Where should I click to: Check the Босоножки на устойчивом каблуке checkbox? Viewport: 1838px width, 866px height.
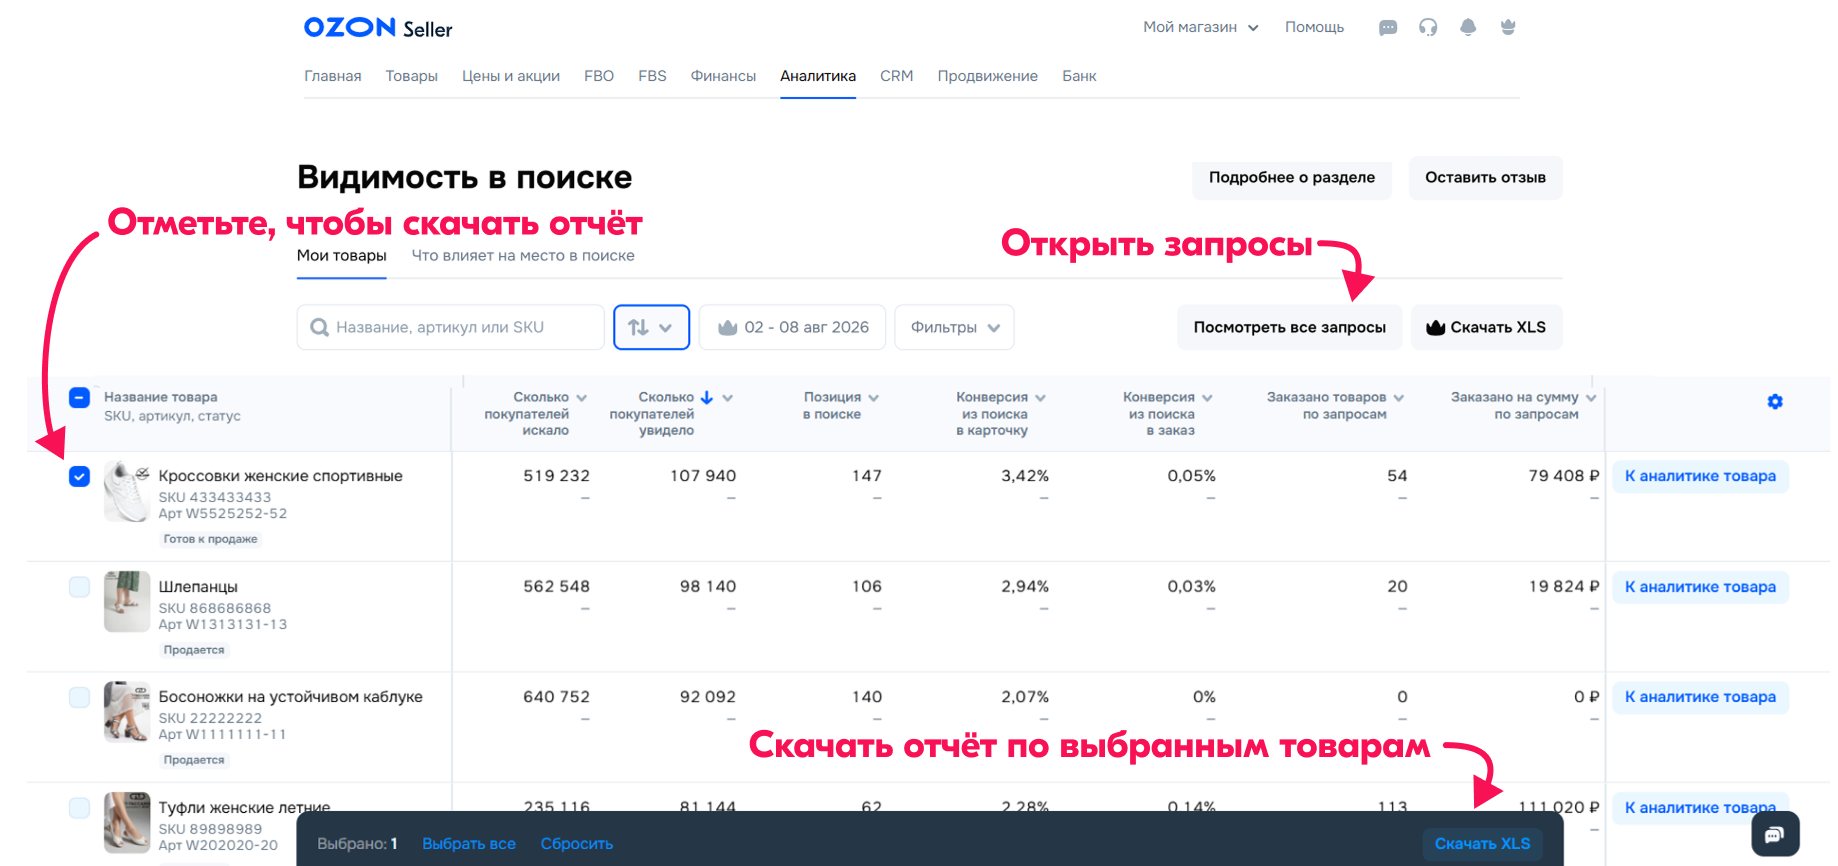point(80,697)
